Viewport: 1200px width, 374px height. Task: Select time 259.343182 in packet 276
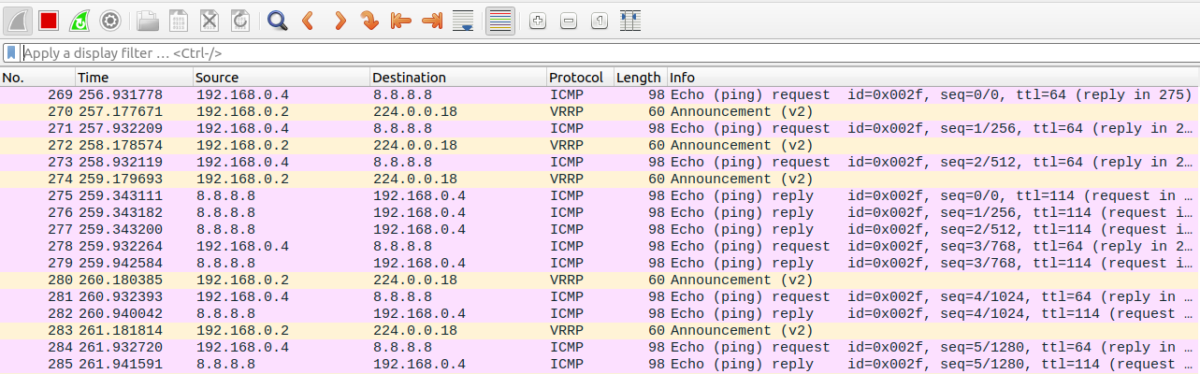[120, 213]
